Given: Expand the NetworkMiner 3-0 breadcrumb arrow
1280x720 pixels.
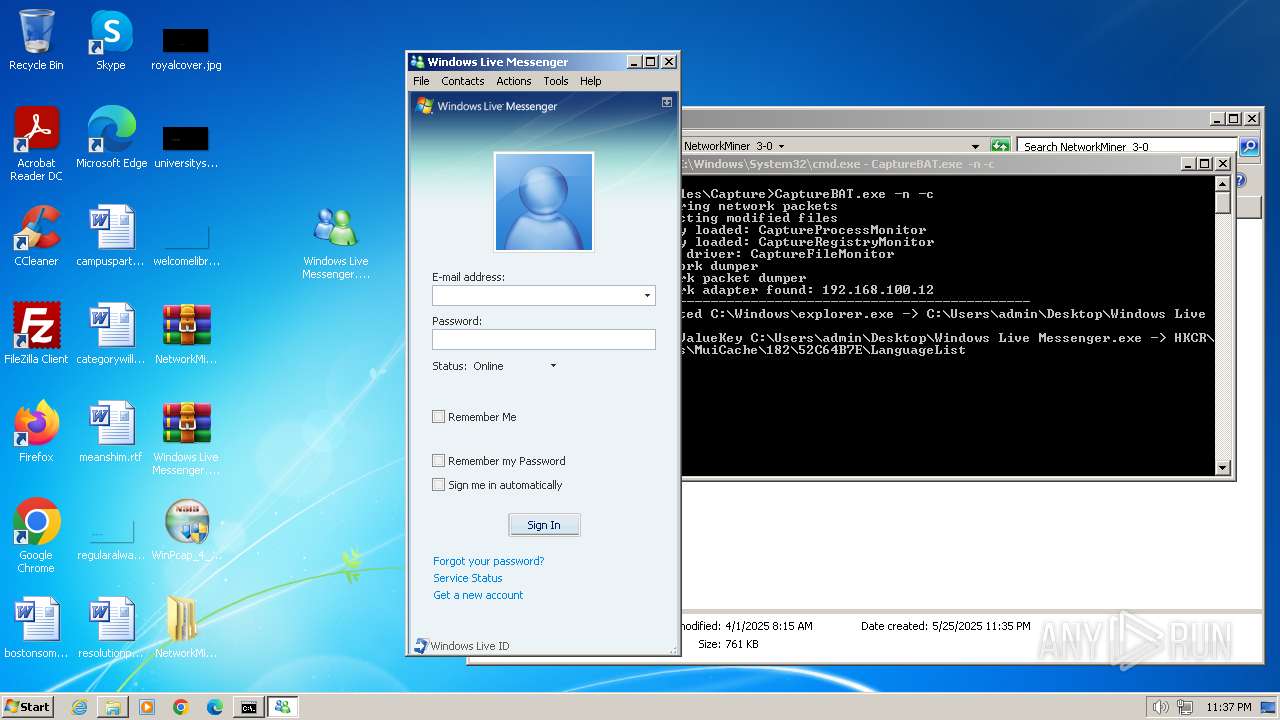Looking at the screenshot, I should pos(781,146).
